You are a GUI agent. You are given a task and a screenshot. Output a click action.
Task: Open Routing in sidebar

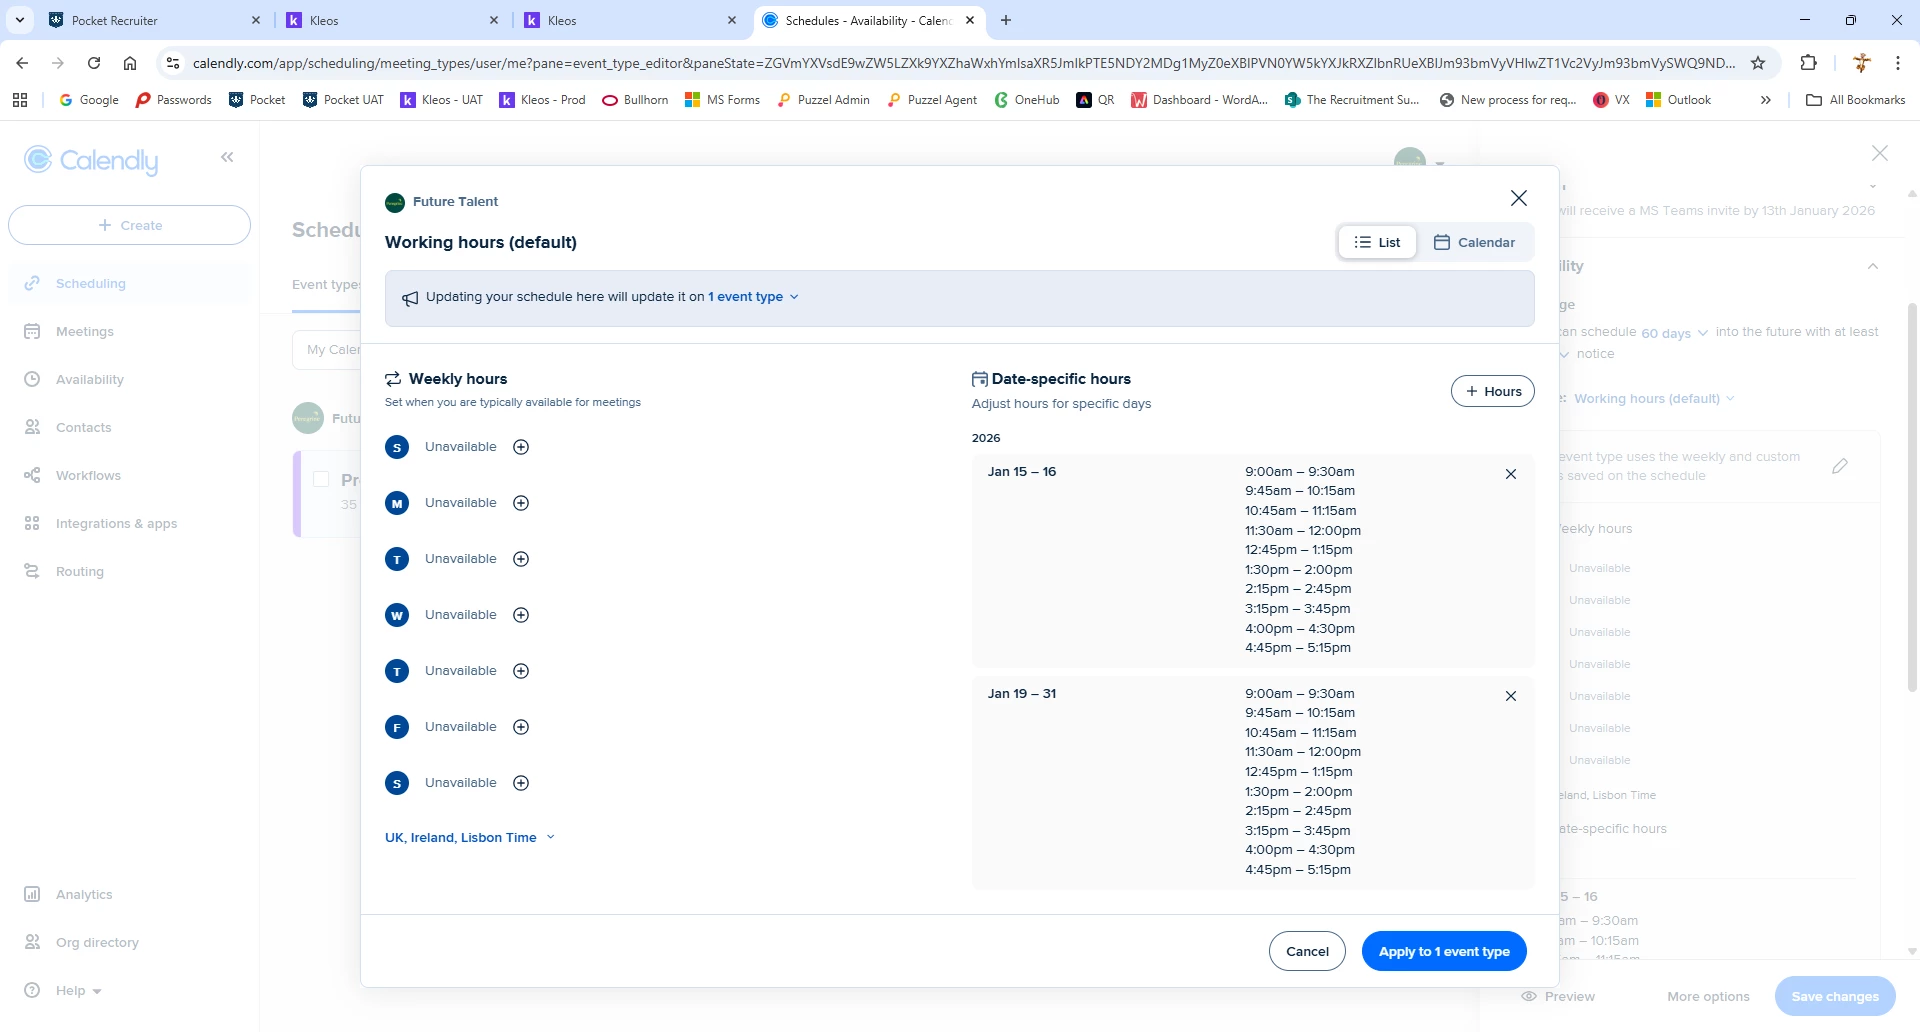click(130, 571)
